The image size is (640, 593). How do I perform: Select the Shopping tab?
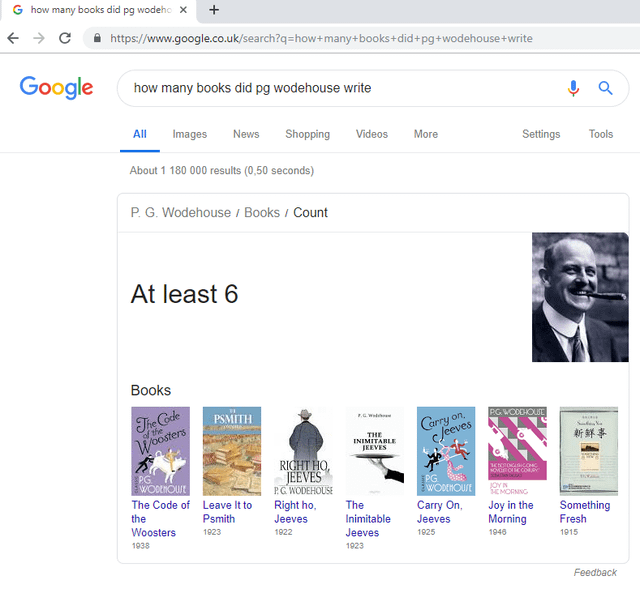[307, 134]
